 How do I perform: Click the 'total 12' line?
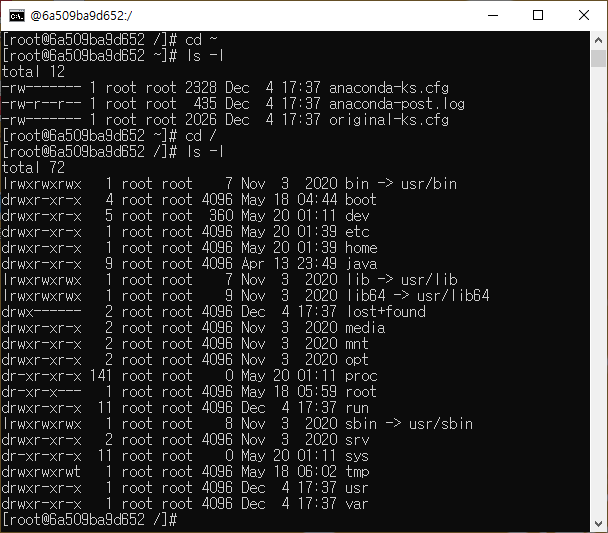click(33, 72)
